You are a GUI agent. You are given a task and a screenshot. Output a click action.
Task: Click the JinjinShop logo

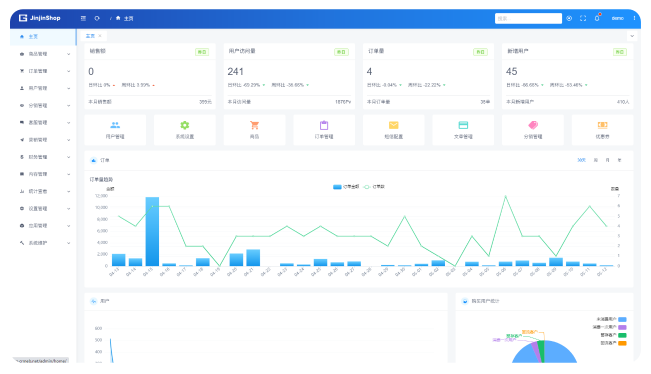coord(39,18)
